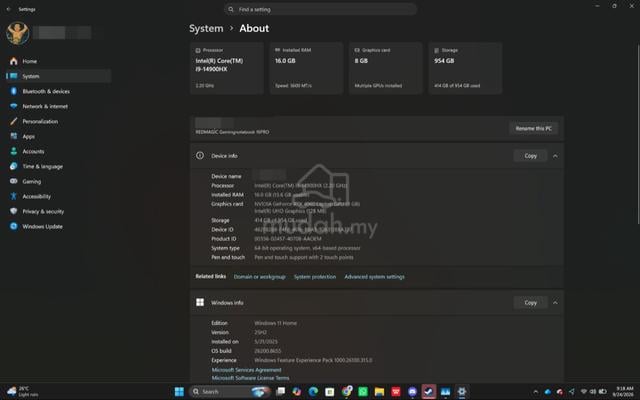Screen dimensions: 640x400
Task: Open Microsoft Services Agreement link
Action: (246, 370)
